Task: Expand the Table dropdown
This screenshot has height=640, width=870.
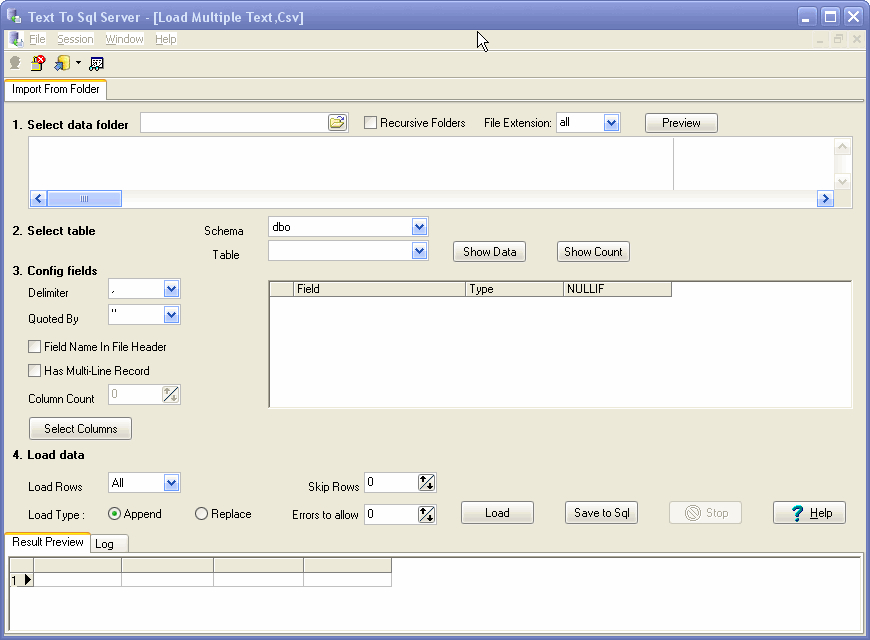Action: [x=419, y=251]
